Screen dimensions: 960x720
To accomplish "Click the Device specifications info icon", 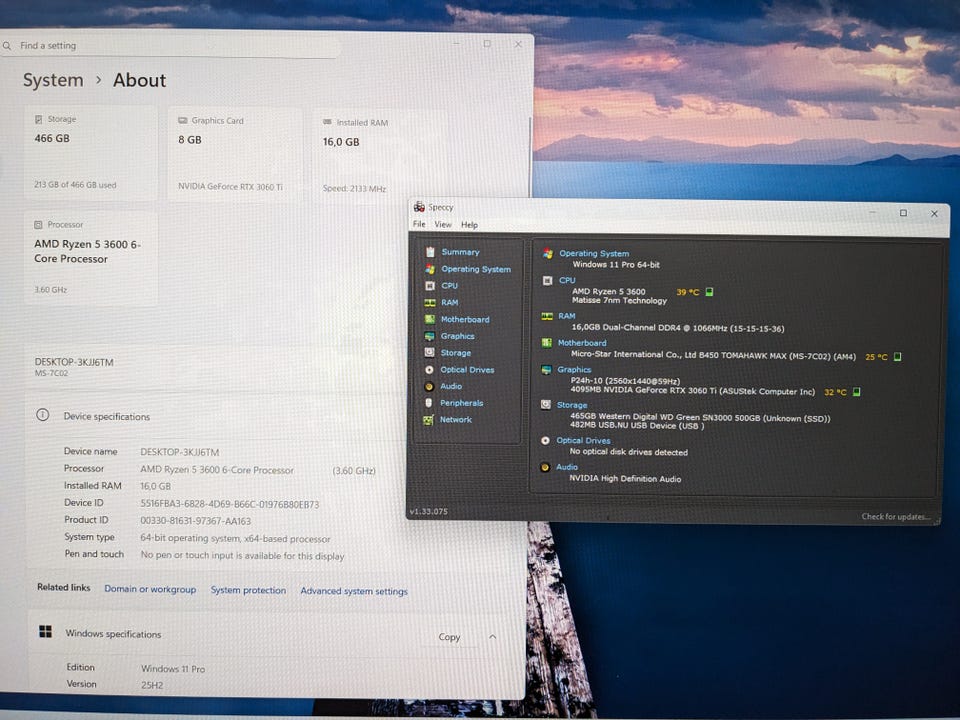I will point(43,415).
